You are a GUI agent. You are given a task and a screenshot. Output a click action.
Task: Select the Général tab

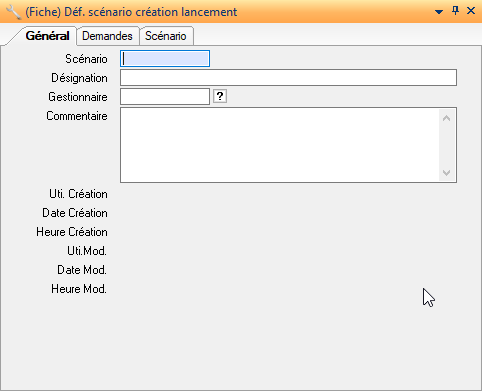point(47,36)
